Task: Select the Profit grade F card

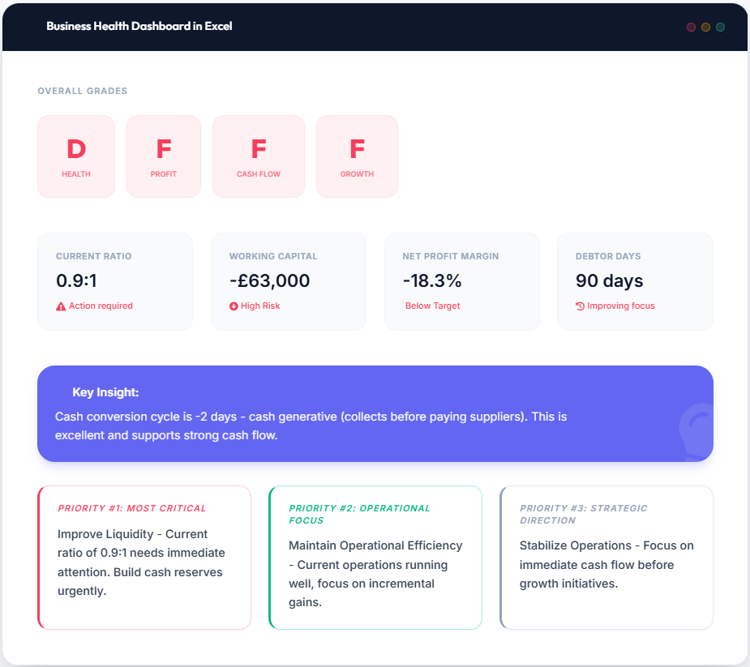Action: click(163, 156)
